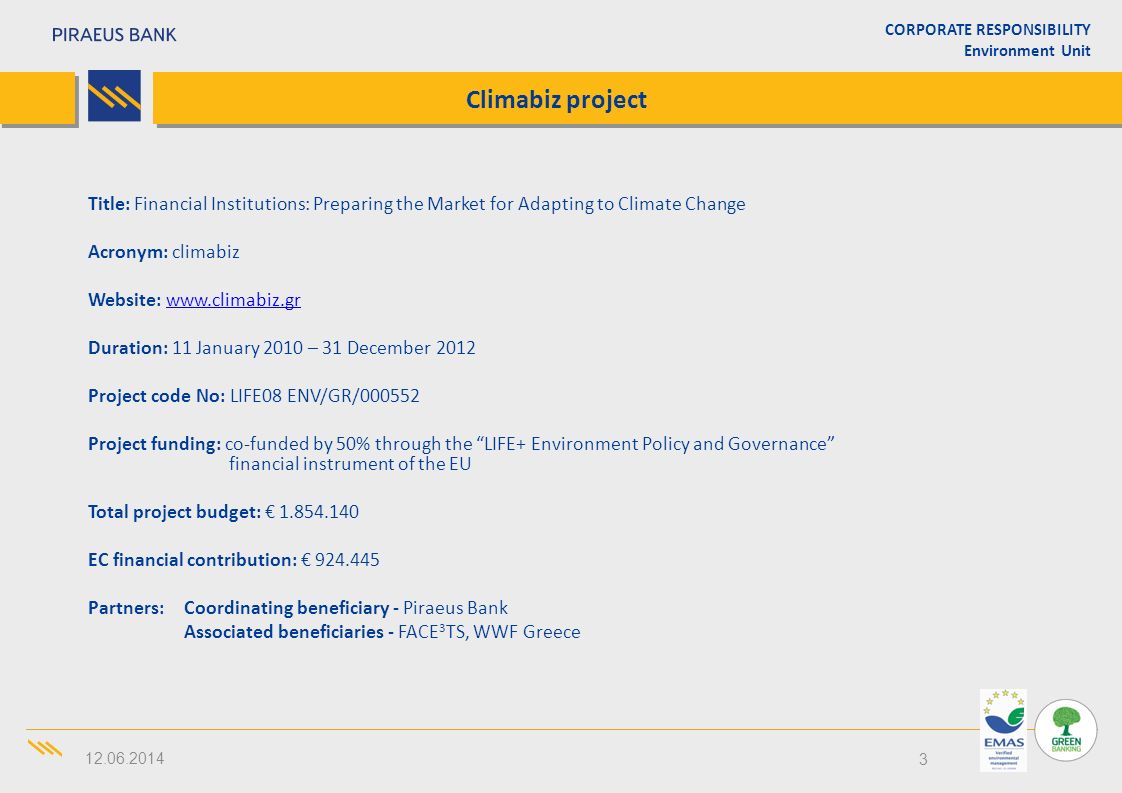Select project code 'LIFE08 ENV/GR/000552'
The width and height of the screenshot is (1122, 793).
pos(325,396)
